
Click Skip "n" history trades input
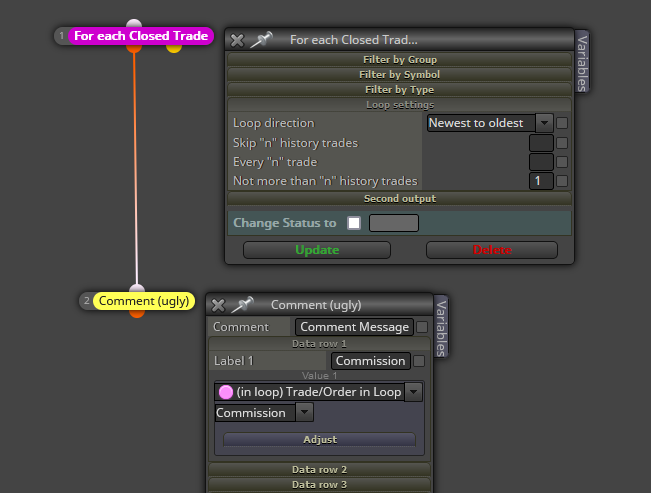coord(541,143)
